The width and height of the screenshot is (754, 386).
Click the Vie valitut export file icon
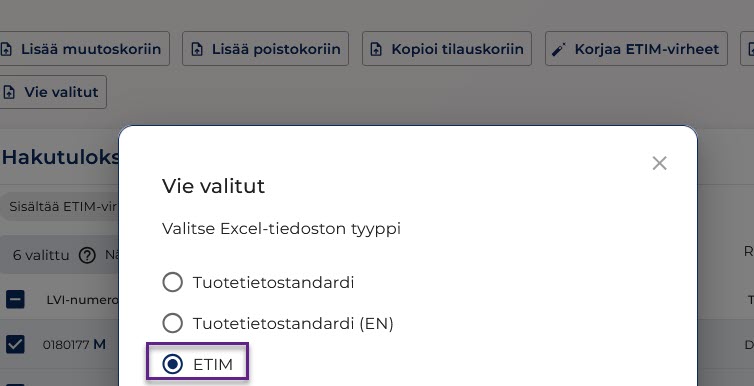coord(9,92)
